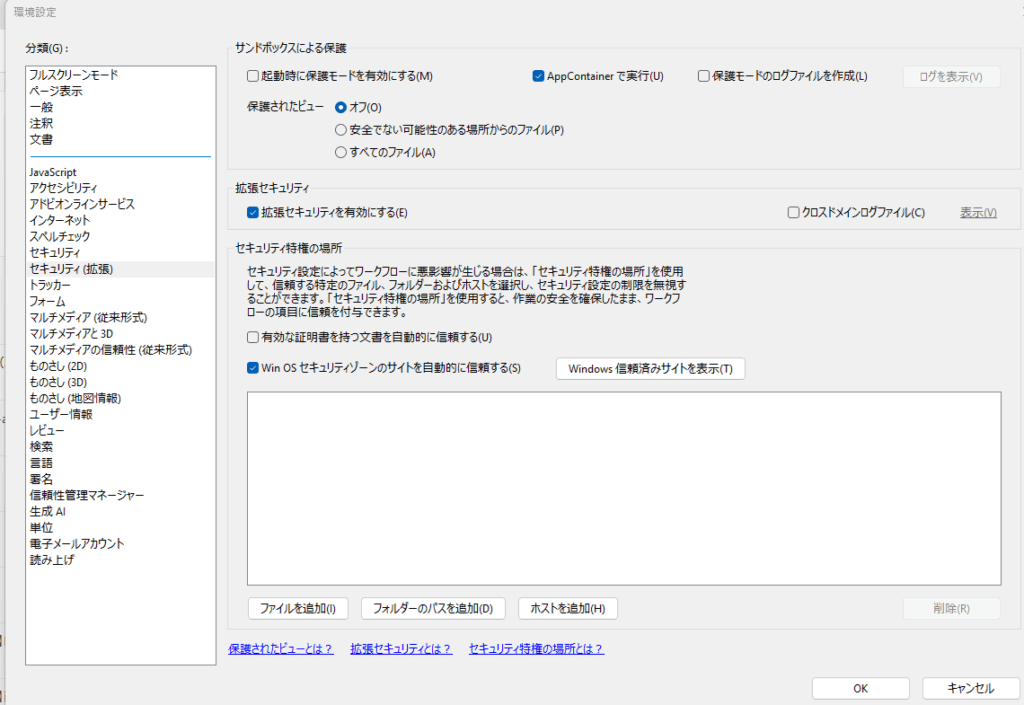This screenshot has height=705, width=1024.
Task: Open フルスクリーンモード preferences category
Action: (74, 75)
